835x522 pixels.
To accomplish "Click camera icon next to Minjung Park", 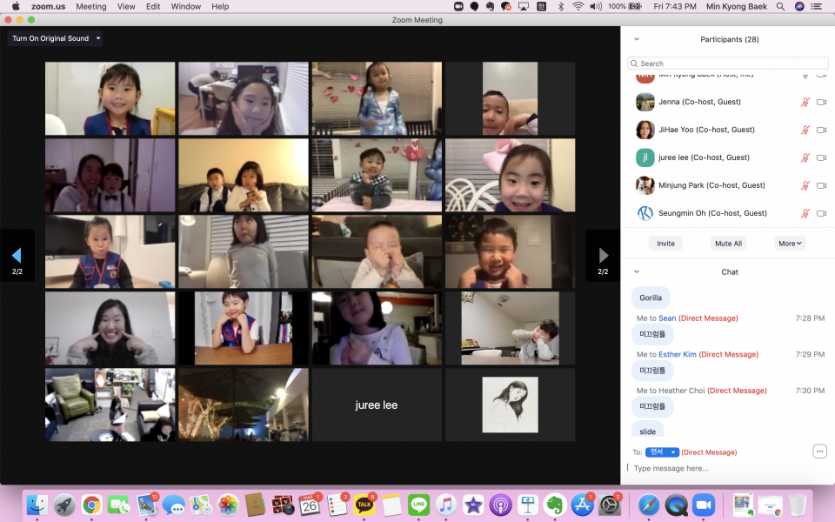I will 822,185.
